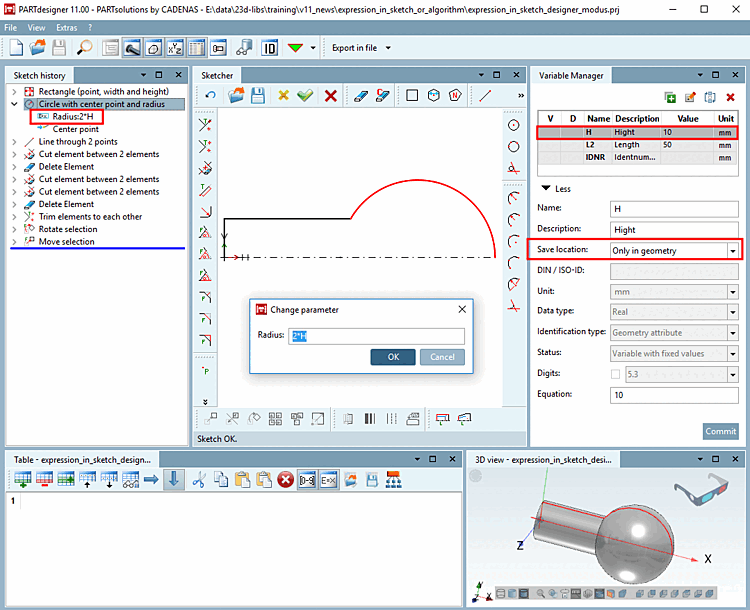Click the red X cancel icon in Sketcher toolbar
750x610 pixels.
coord(330,95)
